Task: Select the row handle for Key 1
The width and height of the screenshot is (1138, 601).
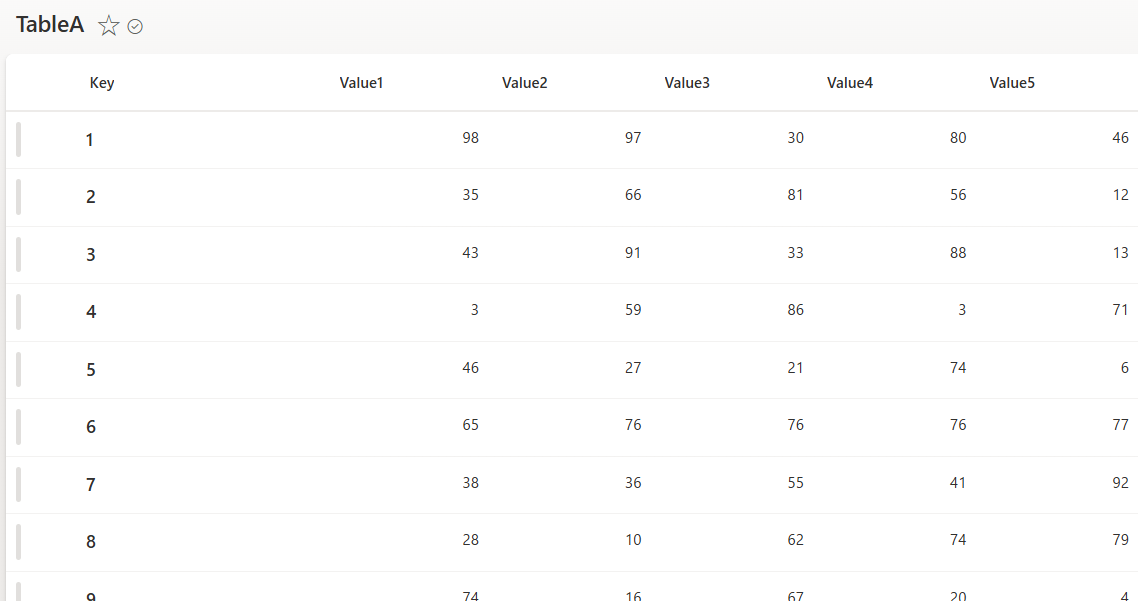Action: pyautogui.click(x=18, y=139)
